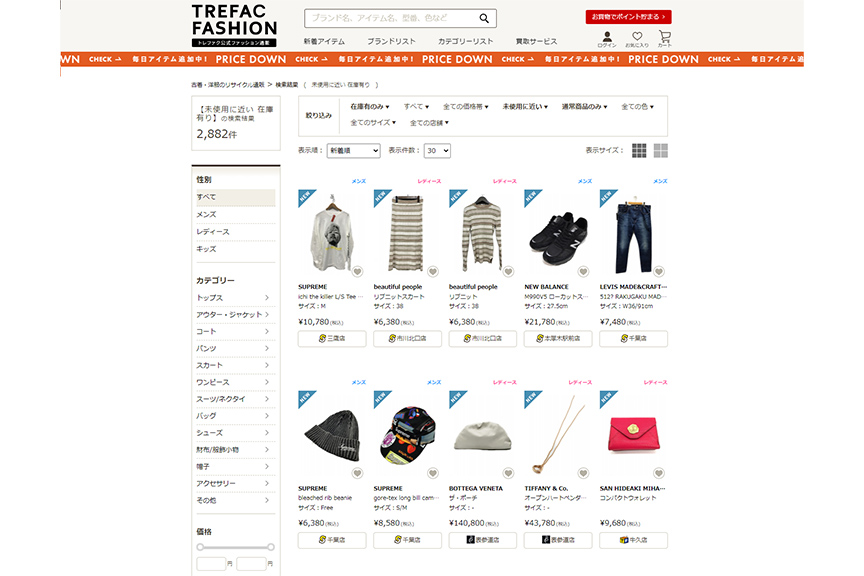Click the red お買物でポイント貯まる button

[628, 17]
